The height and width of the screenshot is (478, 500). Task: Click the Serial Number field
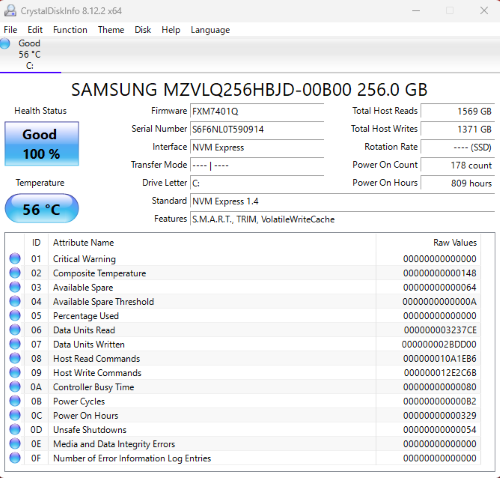(x=257, y=129)
